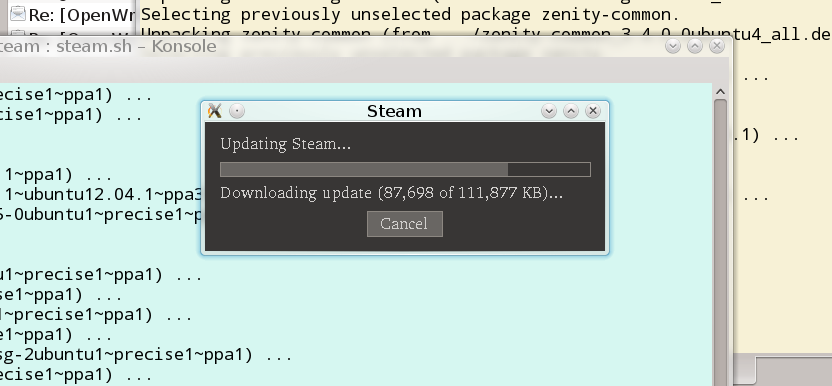Click the Konsole scrollbar up arrow
Screen dimensions: 832x386
720,92
